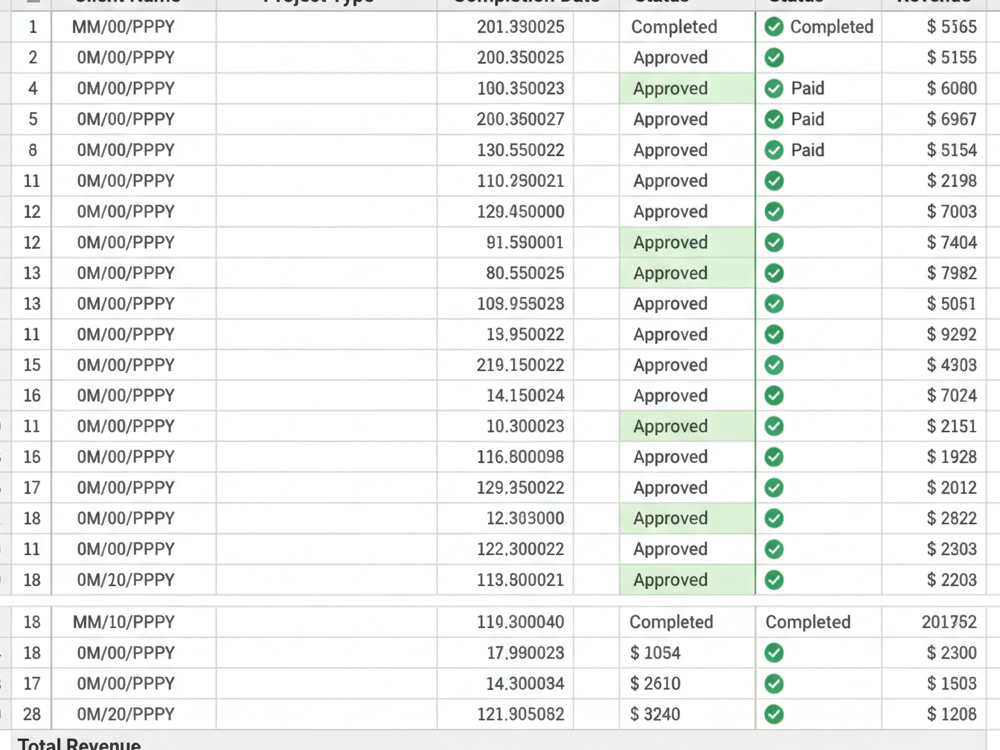
Task: Click the green check icon in the $ 7003 row
Action: pyautogui.click(x=774, y=211)
